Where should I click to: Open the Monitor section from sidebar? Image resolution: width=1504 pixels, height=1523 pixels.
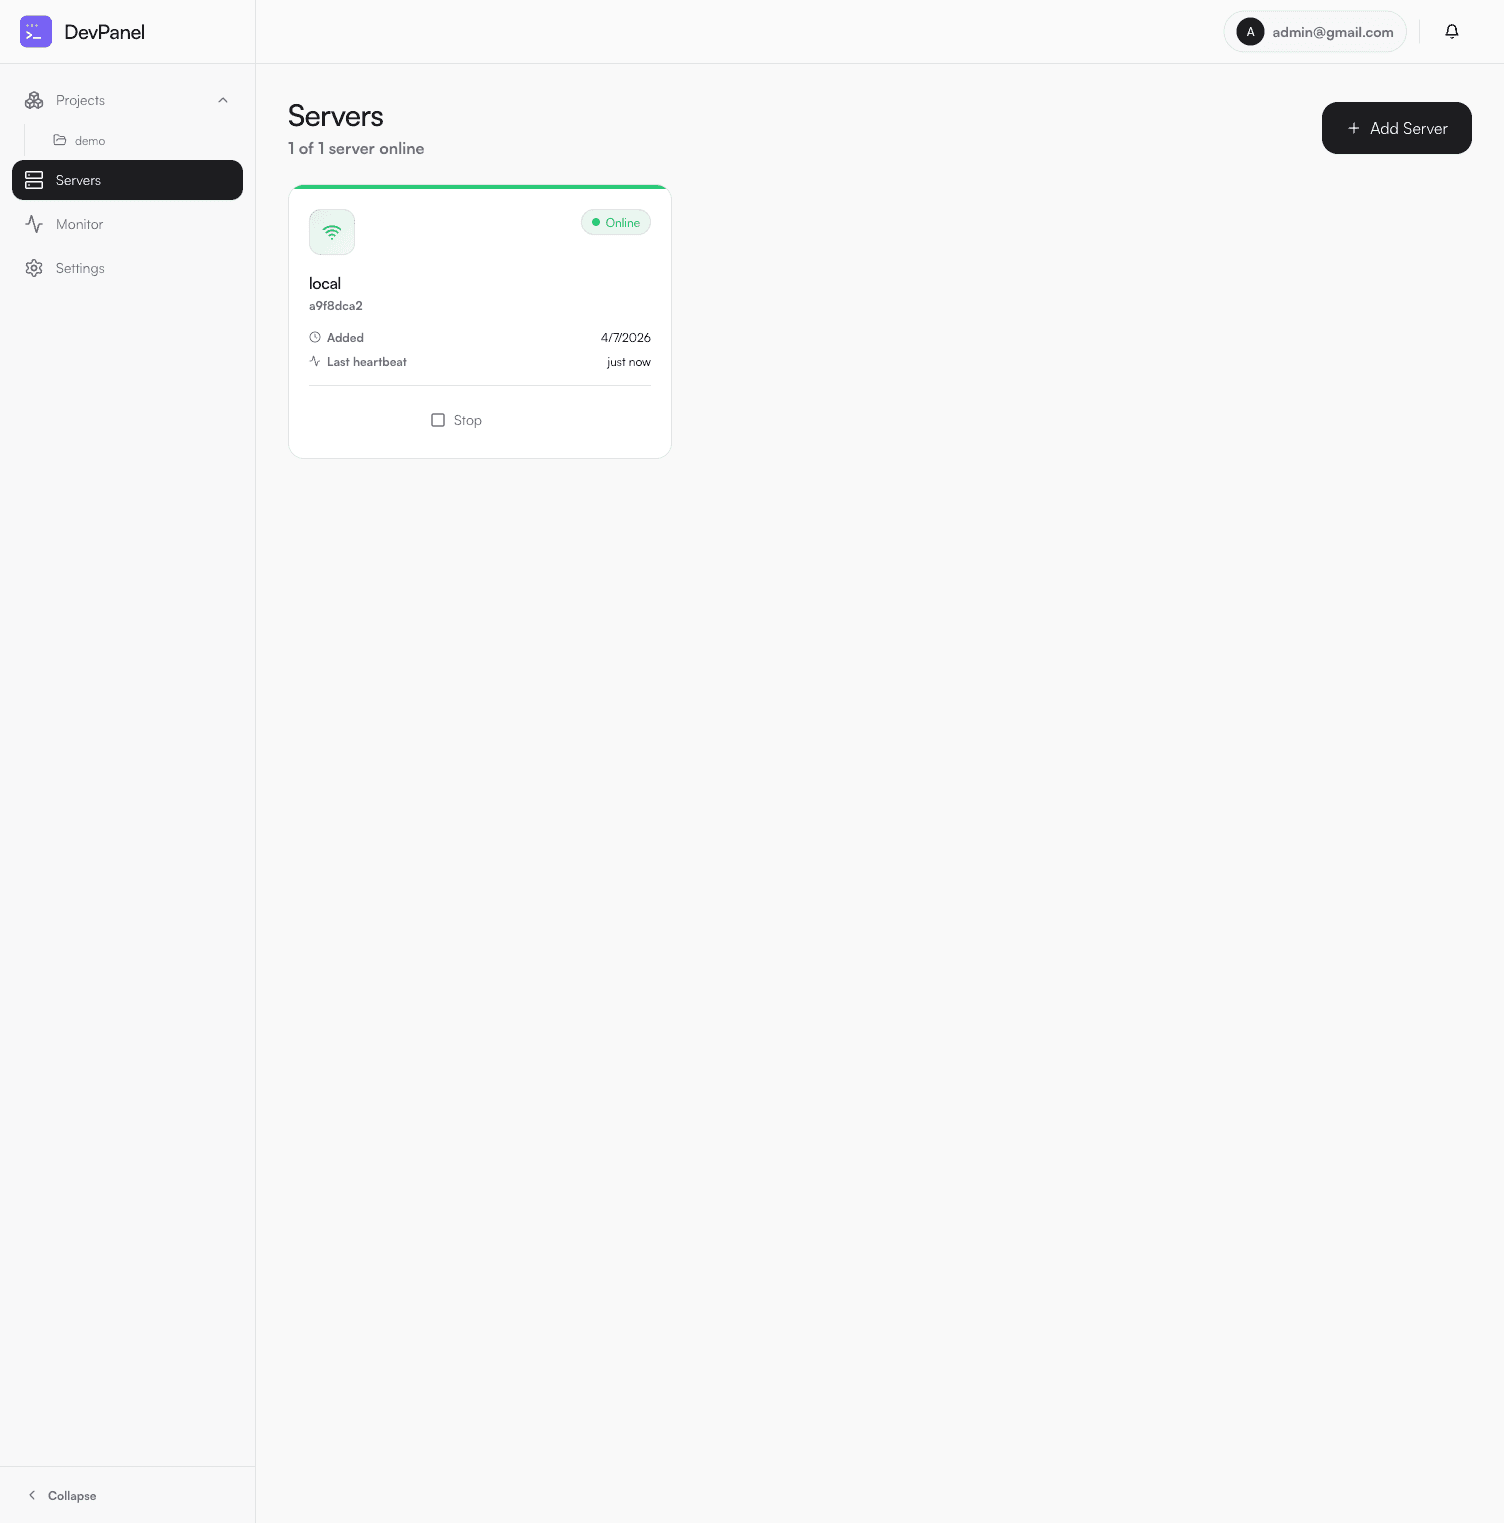pos(79,224)
